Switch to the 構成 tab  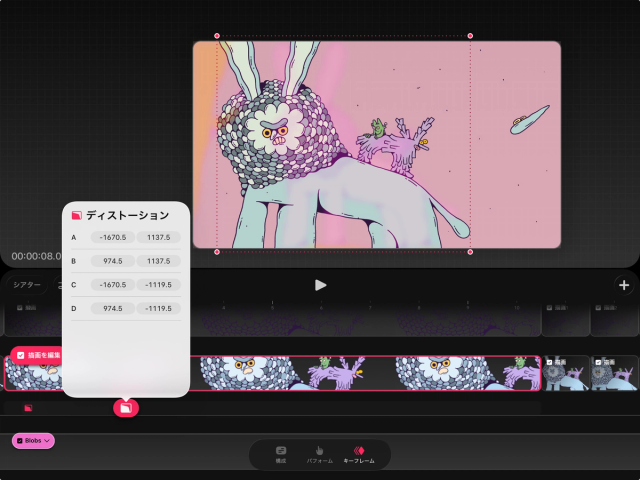[281, 455]
